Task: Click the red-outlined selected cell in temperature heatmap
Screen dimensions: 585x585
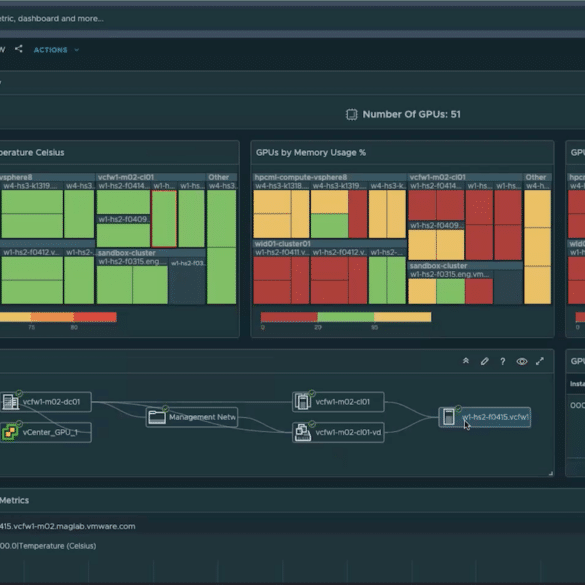Action: (x=164, y=219)
